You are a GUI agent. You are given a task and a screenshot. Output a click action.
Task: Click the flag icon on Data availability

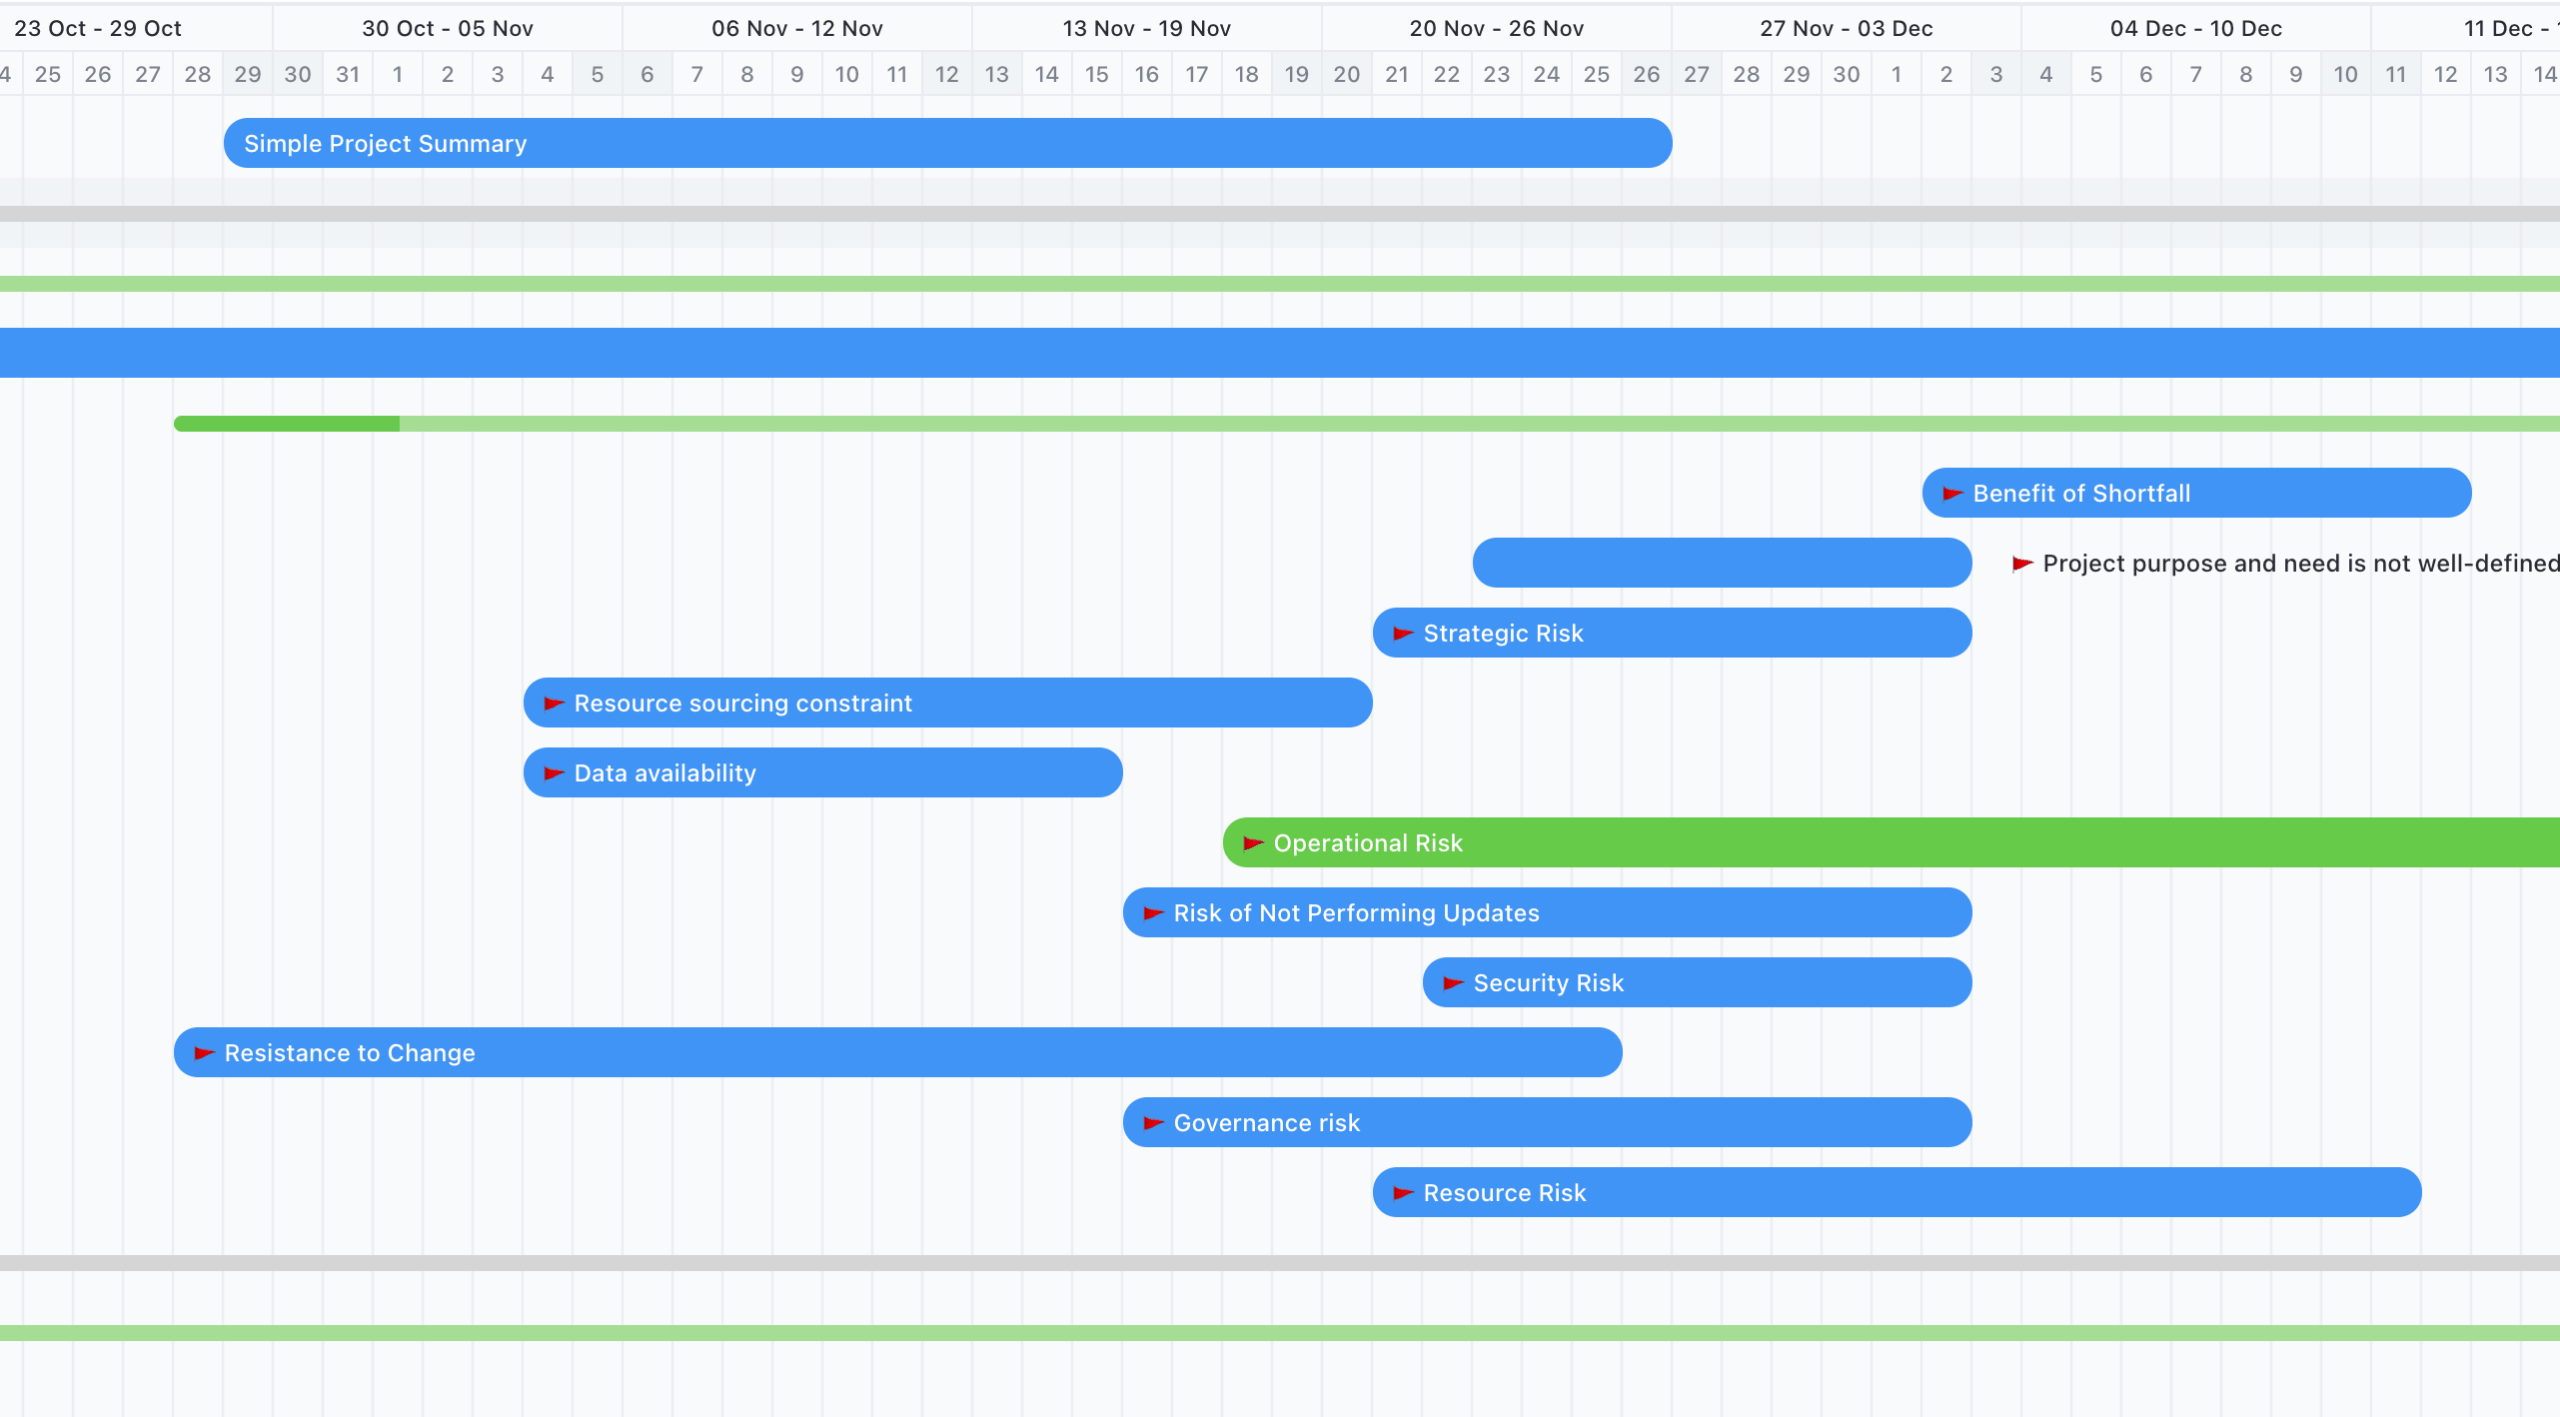[552, 772]
